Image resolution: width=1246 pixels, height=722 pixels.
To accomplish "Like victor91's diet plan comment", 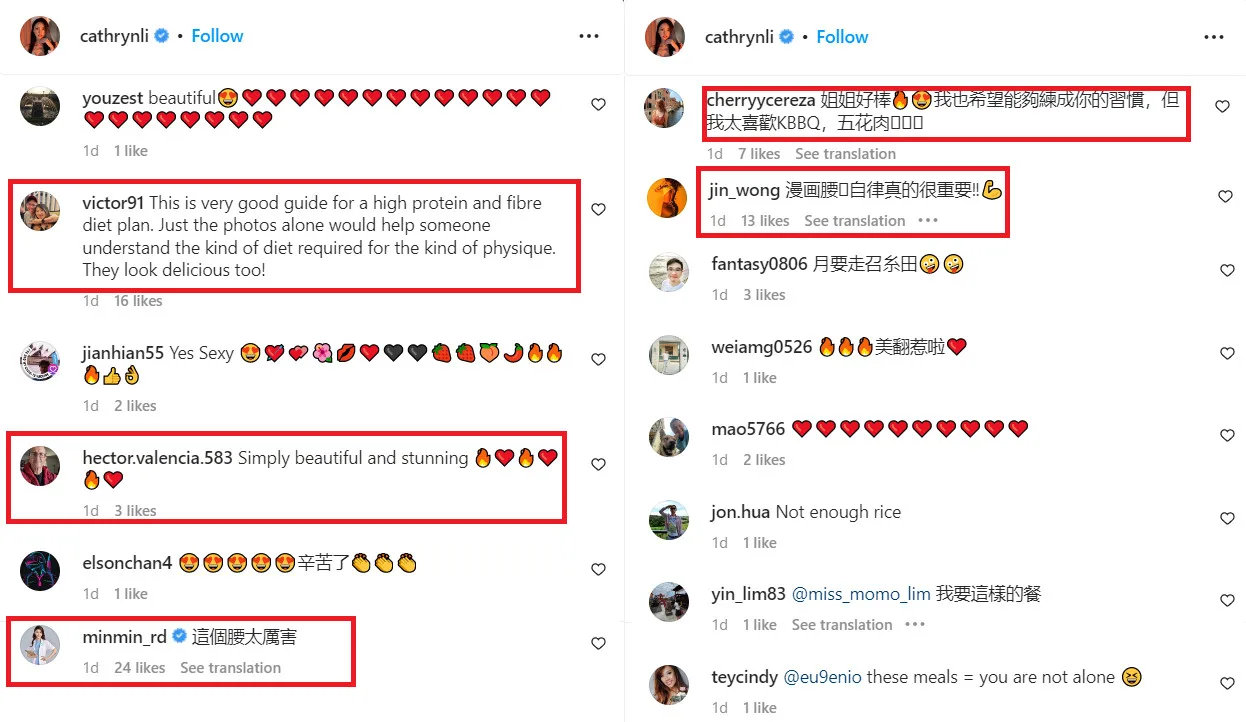I will [x=598, y=209].
